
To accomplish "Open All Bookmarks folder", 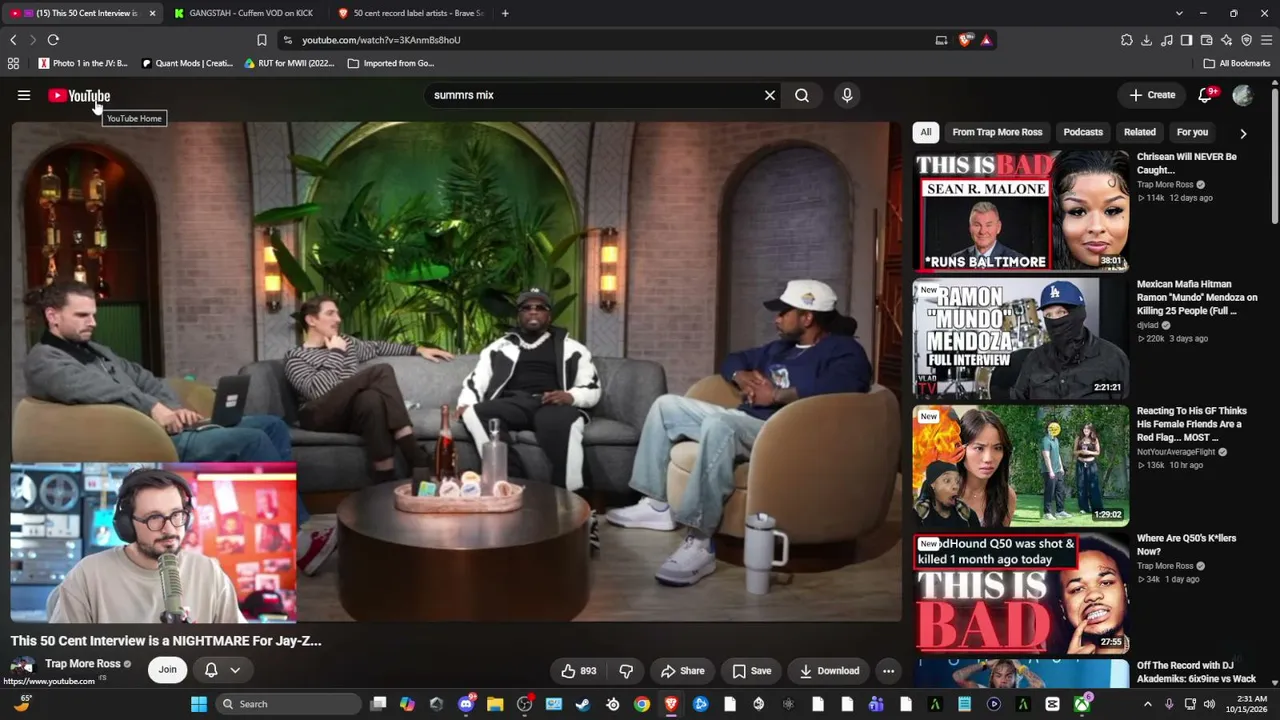I will tap(1237, 63).
